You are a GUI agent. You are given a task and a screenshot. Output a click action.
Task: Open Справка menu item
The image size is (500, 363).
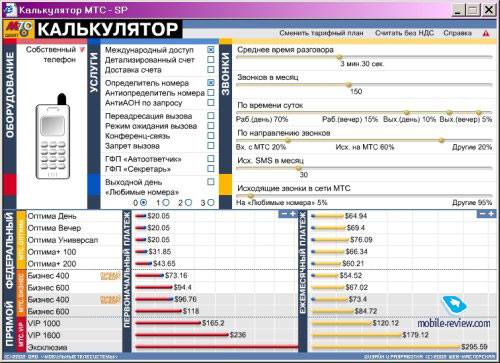click(457, 33)
